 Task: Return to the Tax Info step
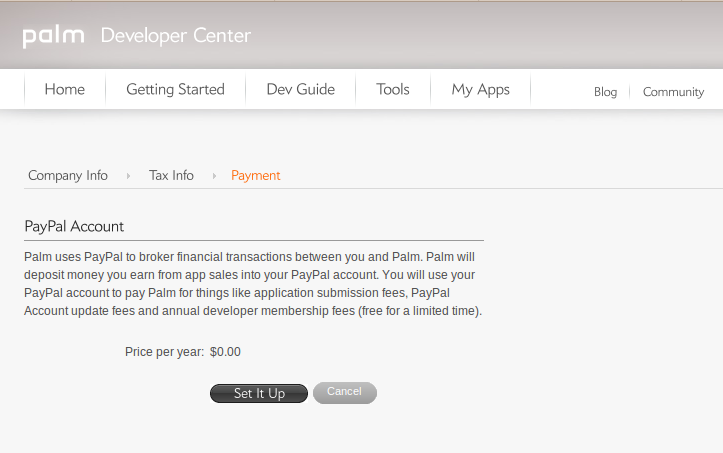click(171, 175)
